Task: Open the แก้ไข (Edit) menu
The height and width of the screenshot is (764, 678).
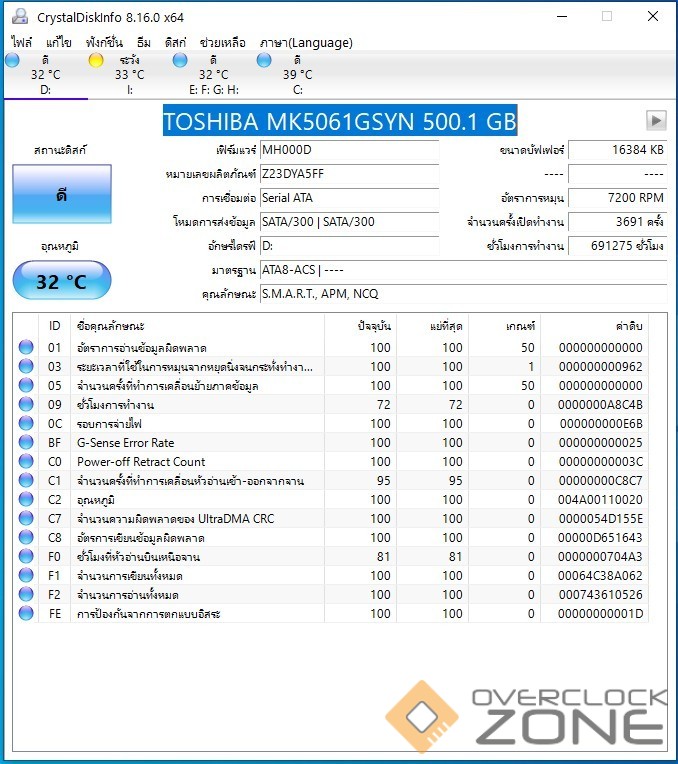Action: click(59, 42)
